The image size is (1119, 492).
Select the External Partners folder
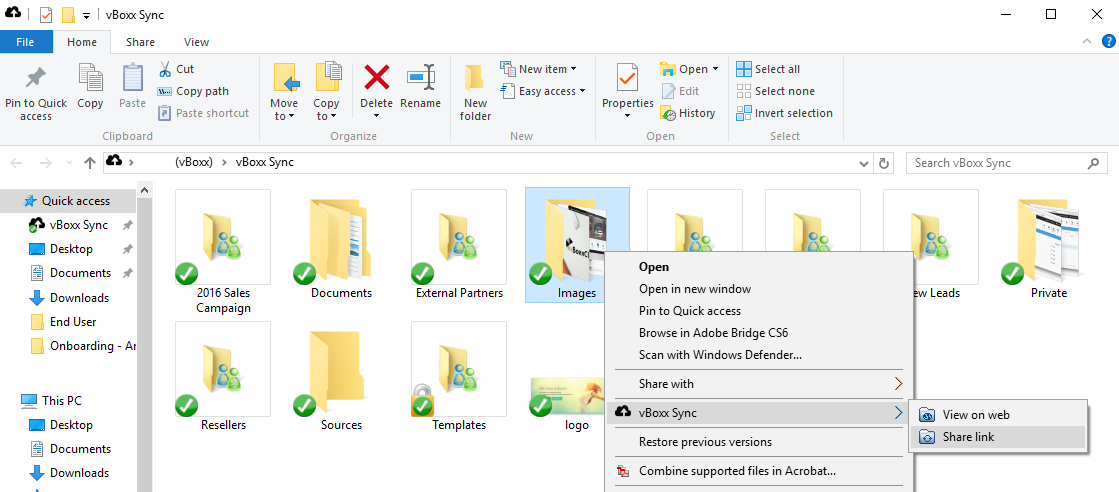(459, 246)
